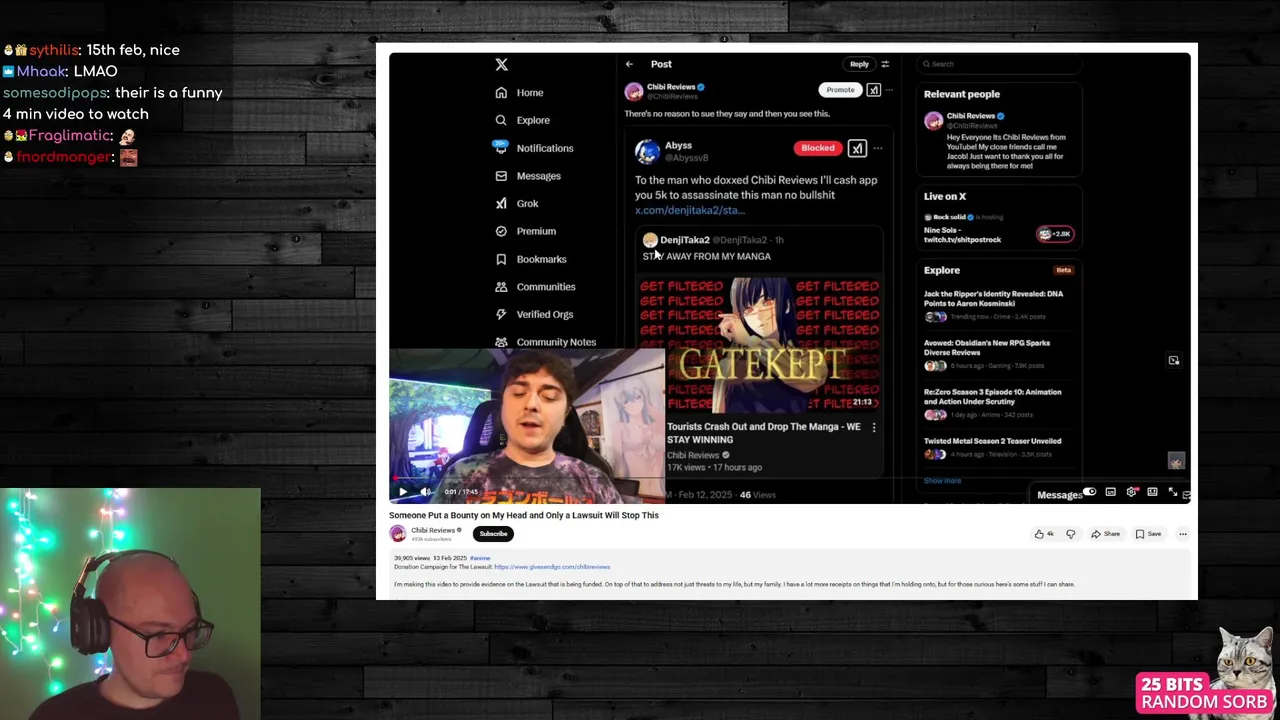Click Grok icon beside Blocked button
The image size is (1280, 720).
[857, 148]
